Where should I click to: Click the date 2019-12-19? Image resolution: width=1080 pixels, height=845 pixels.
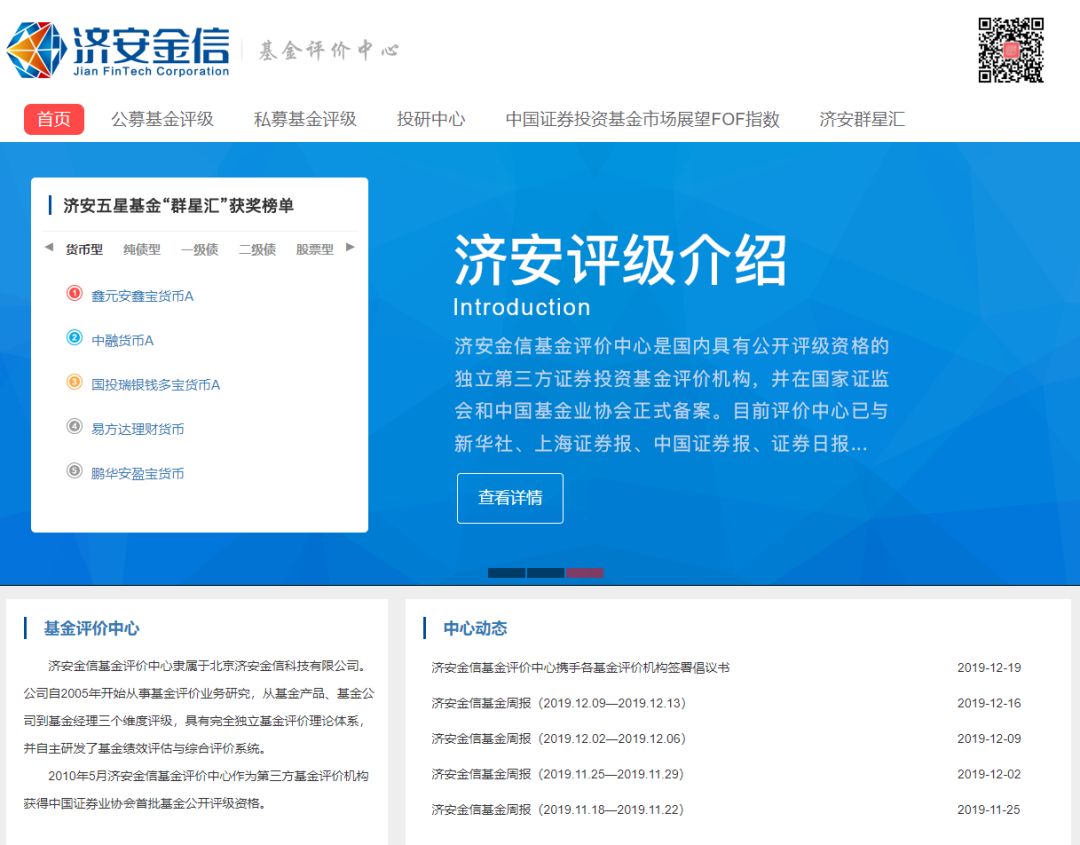click(989, 667)
